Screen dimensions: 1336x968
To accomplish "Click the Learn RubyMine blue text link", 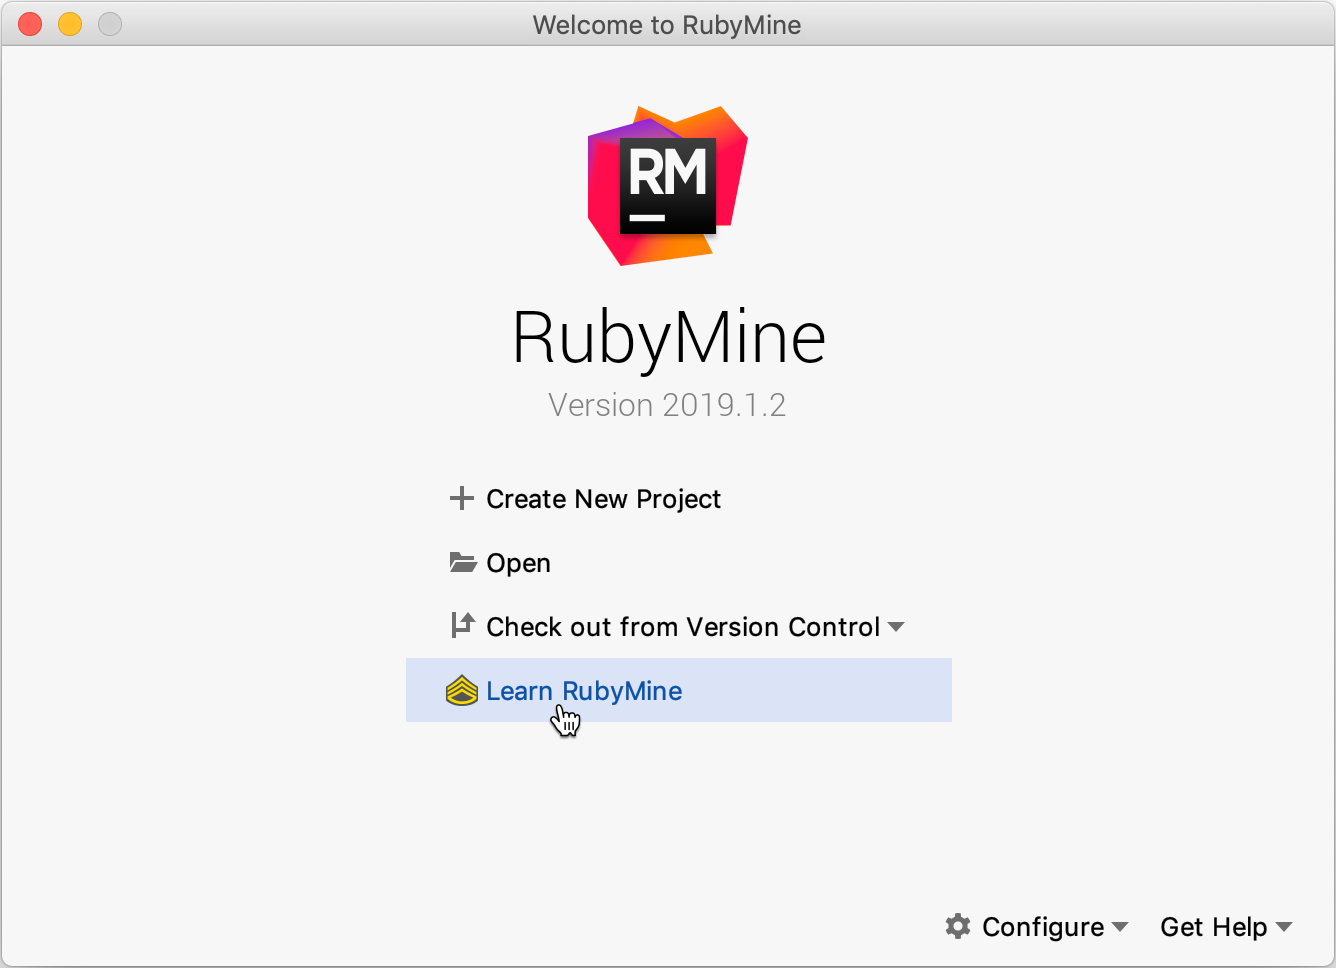I will [x=583, y=690].
